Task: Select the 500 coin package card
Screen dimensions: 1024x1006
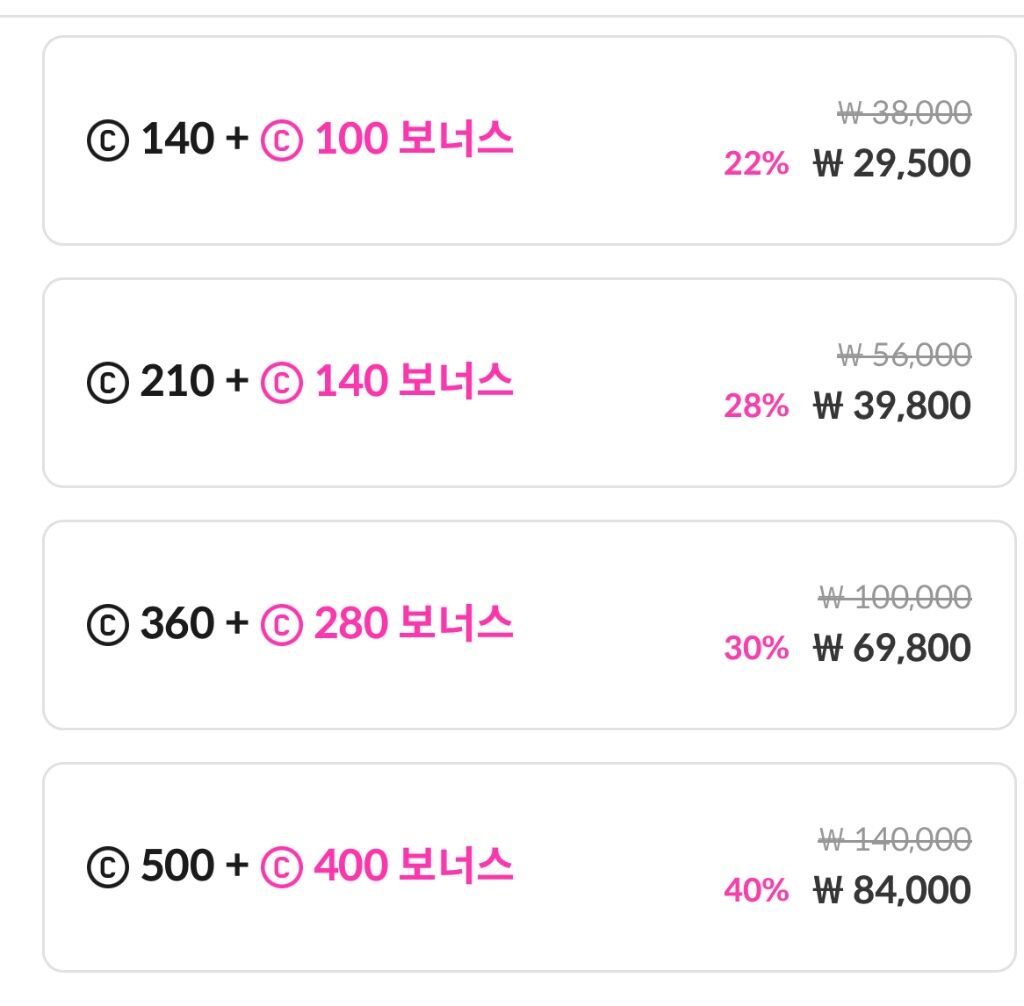Action: (529, 868)
